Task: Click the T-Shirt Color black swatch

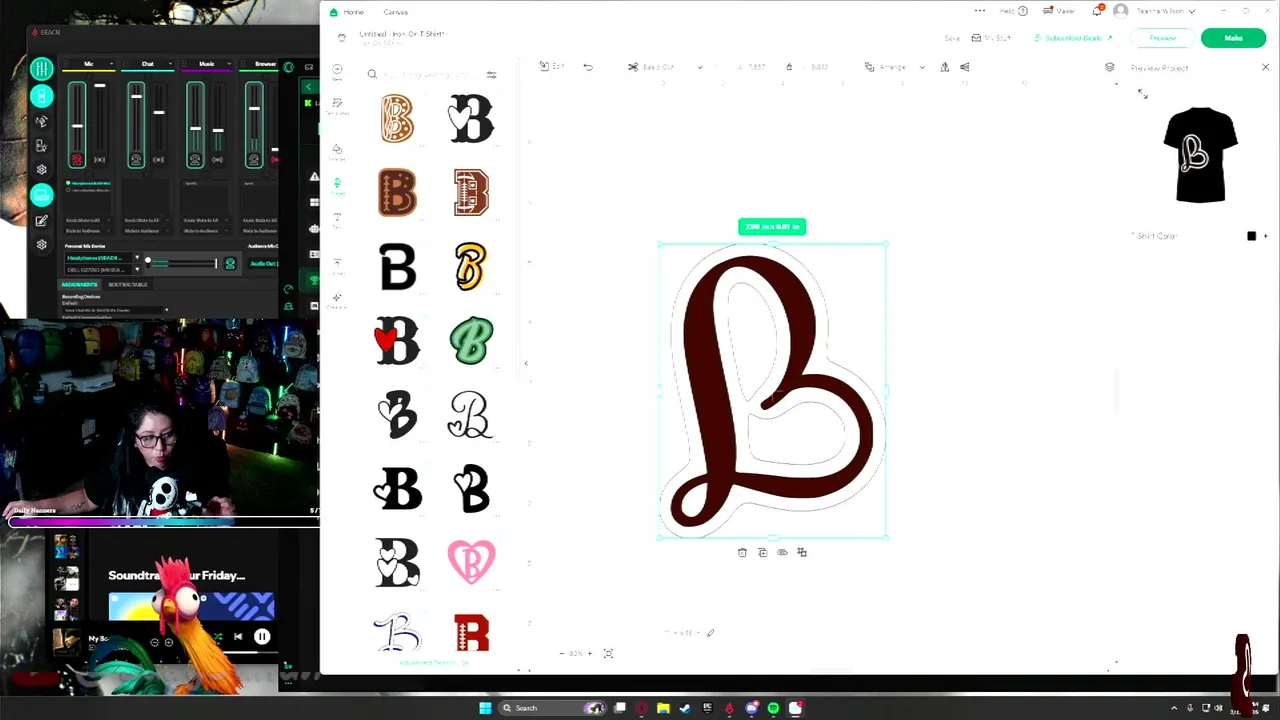Action: point(1251,236)
